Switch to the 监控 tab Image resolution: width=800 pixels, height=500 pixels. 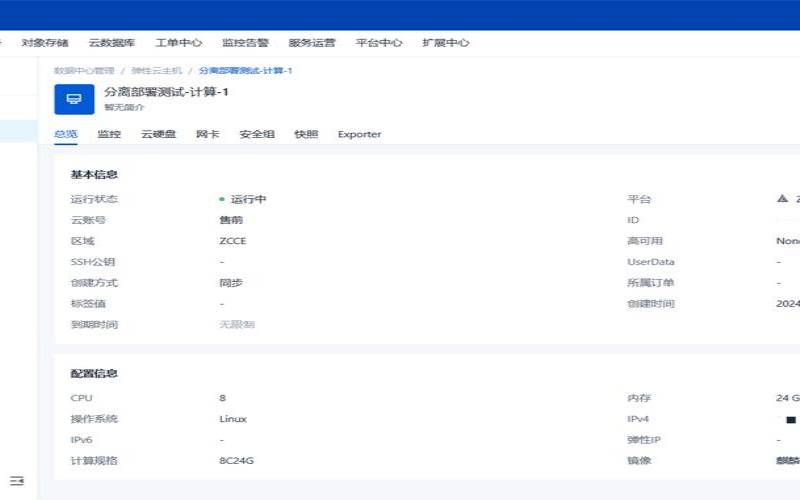click(x=109, y=134)
